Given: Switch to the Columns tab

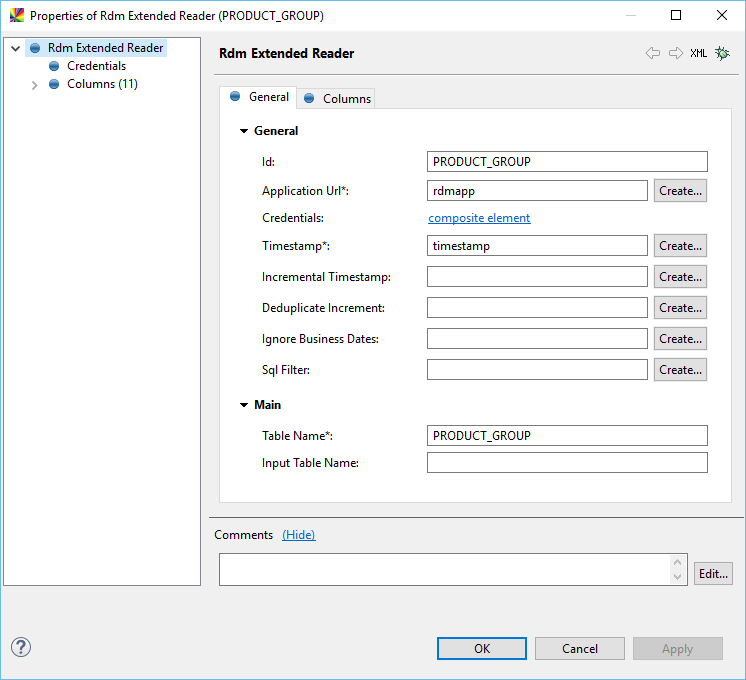Looking at the screenshot, I should 338,98.
